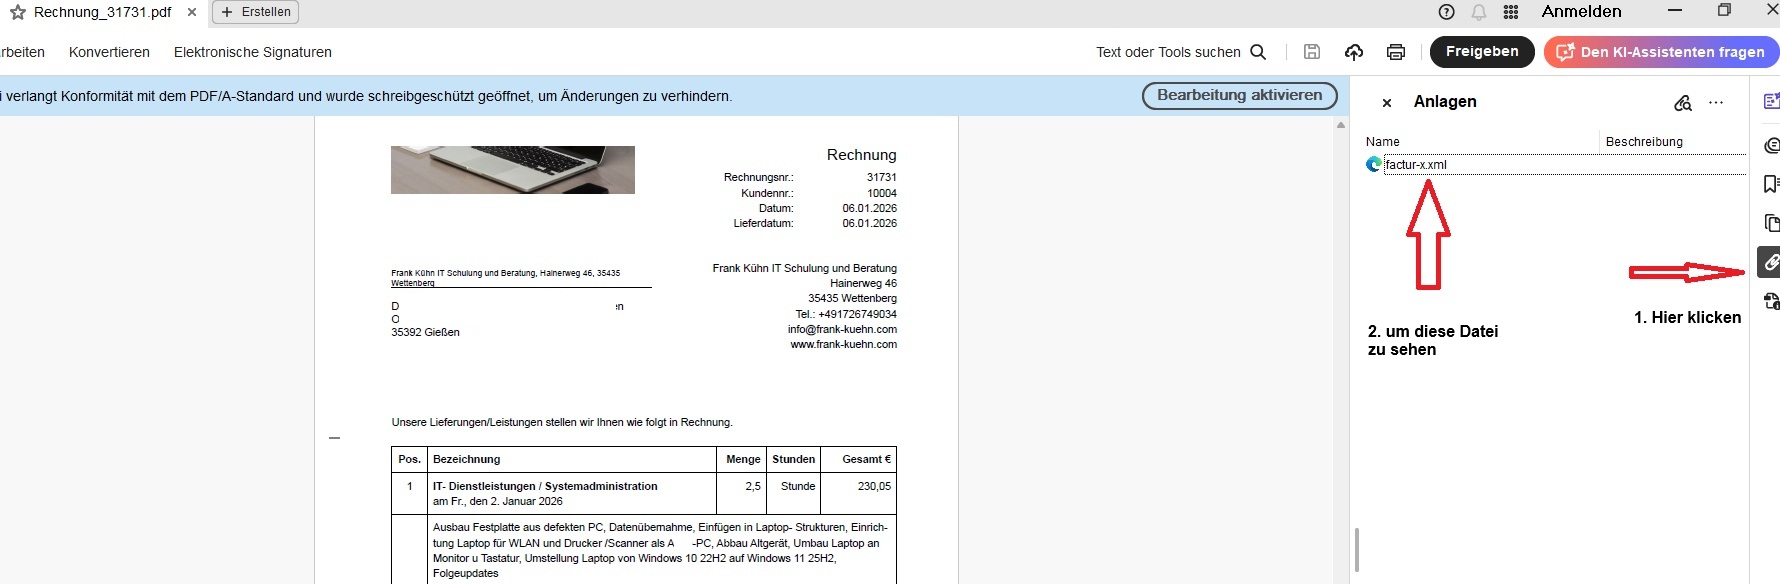
Task: Upload the file with the cloud icon
Action: (x=1354, y=52)
